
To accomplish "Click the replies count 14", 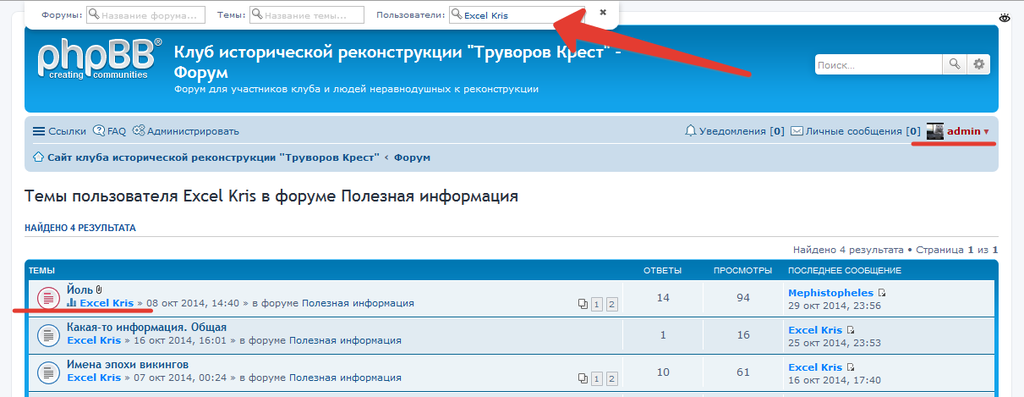I will point(663,298).
